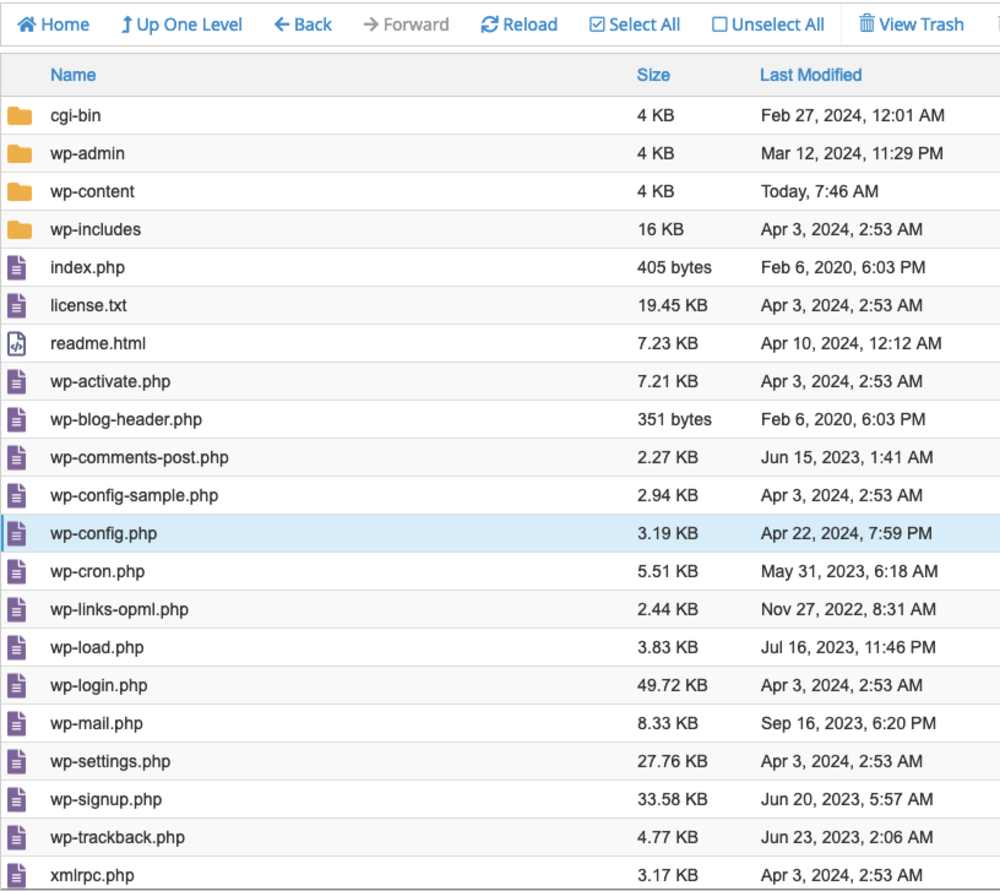Click the readme.html code file icon
The height and width of the screenshot is (891, 1000).
tap(17, 344)
